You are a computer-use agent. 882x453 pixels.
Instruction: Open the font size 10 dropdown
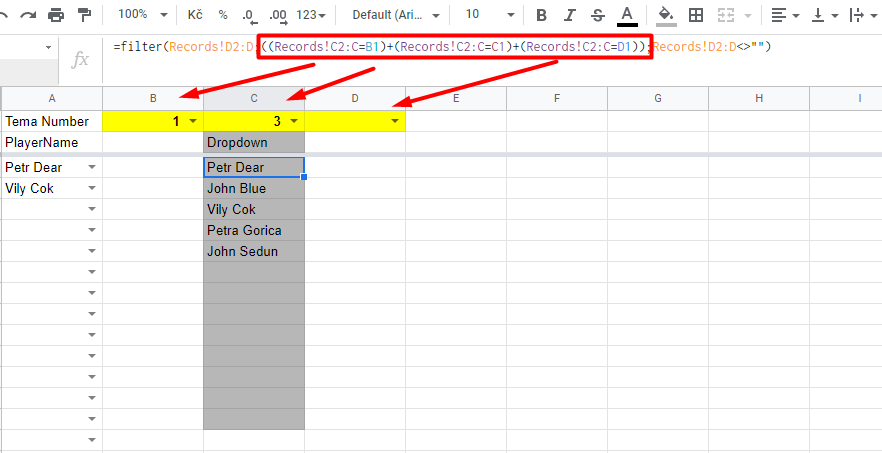point(489,15)
